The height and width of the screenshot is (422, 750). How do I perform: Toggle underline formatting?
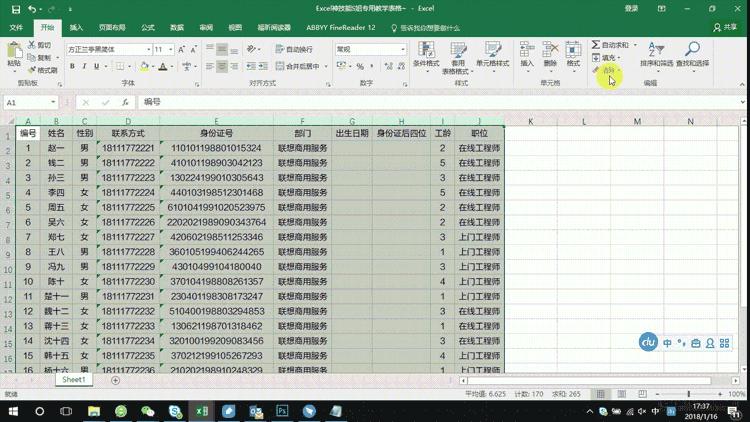(96, 67)
